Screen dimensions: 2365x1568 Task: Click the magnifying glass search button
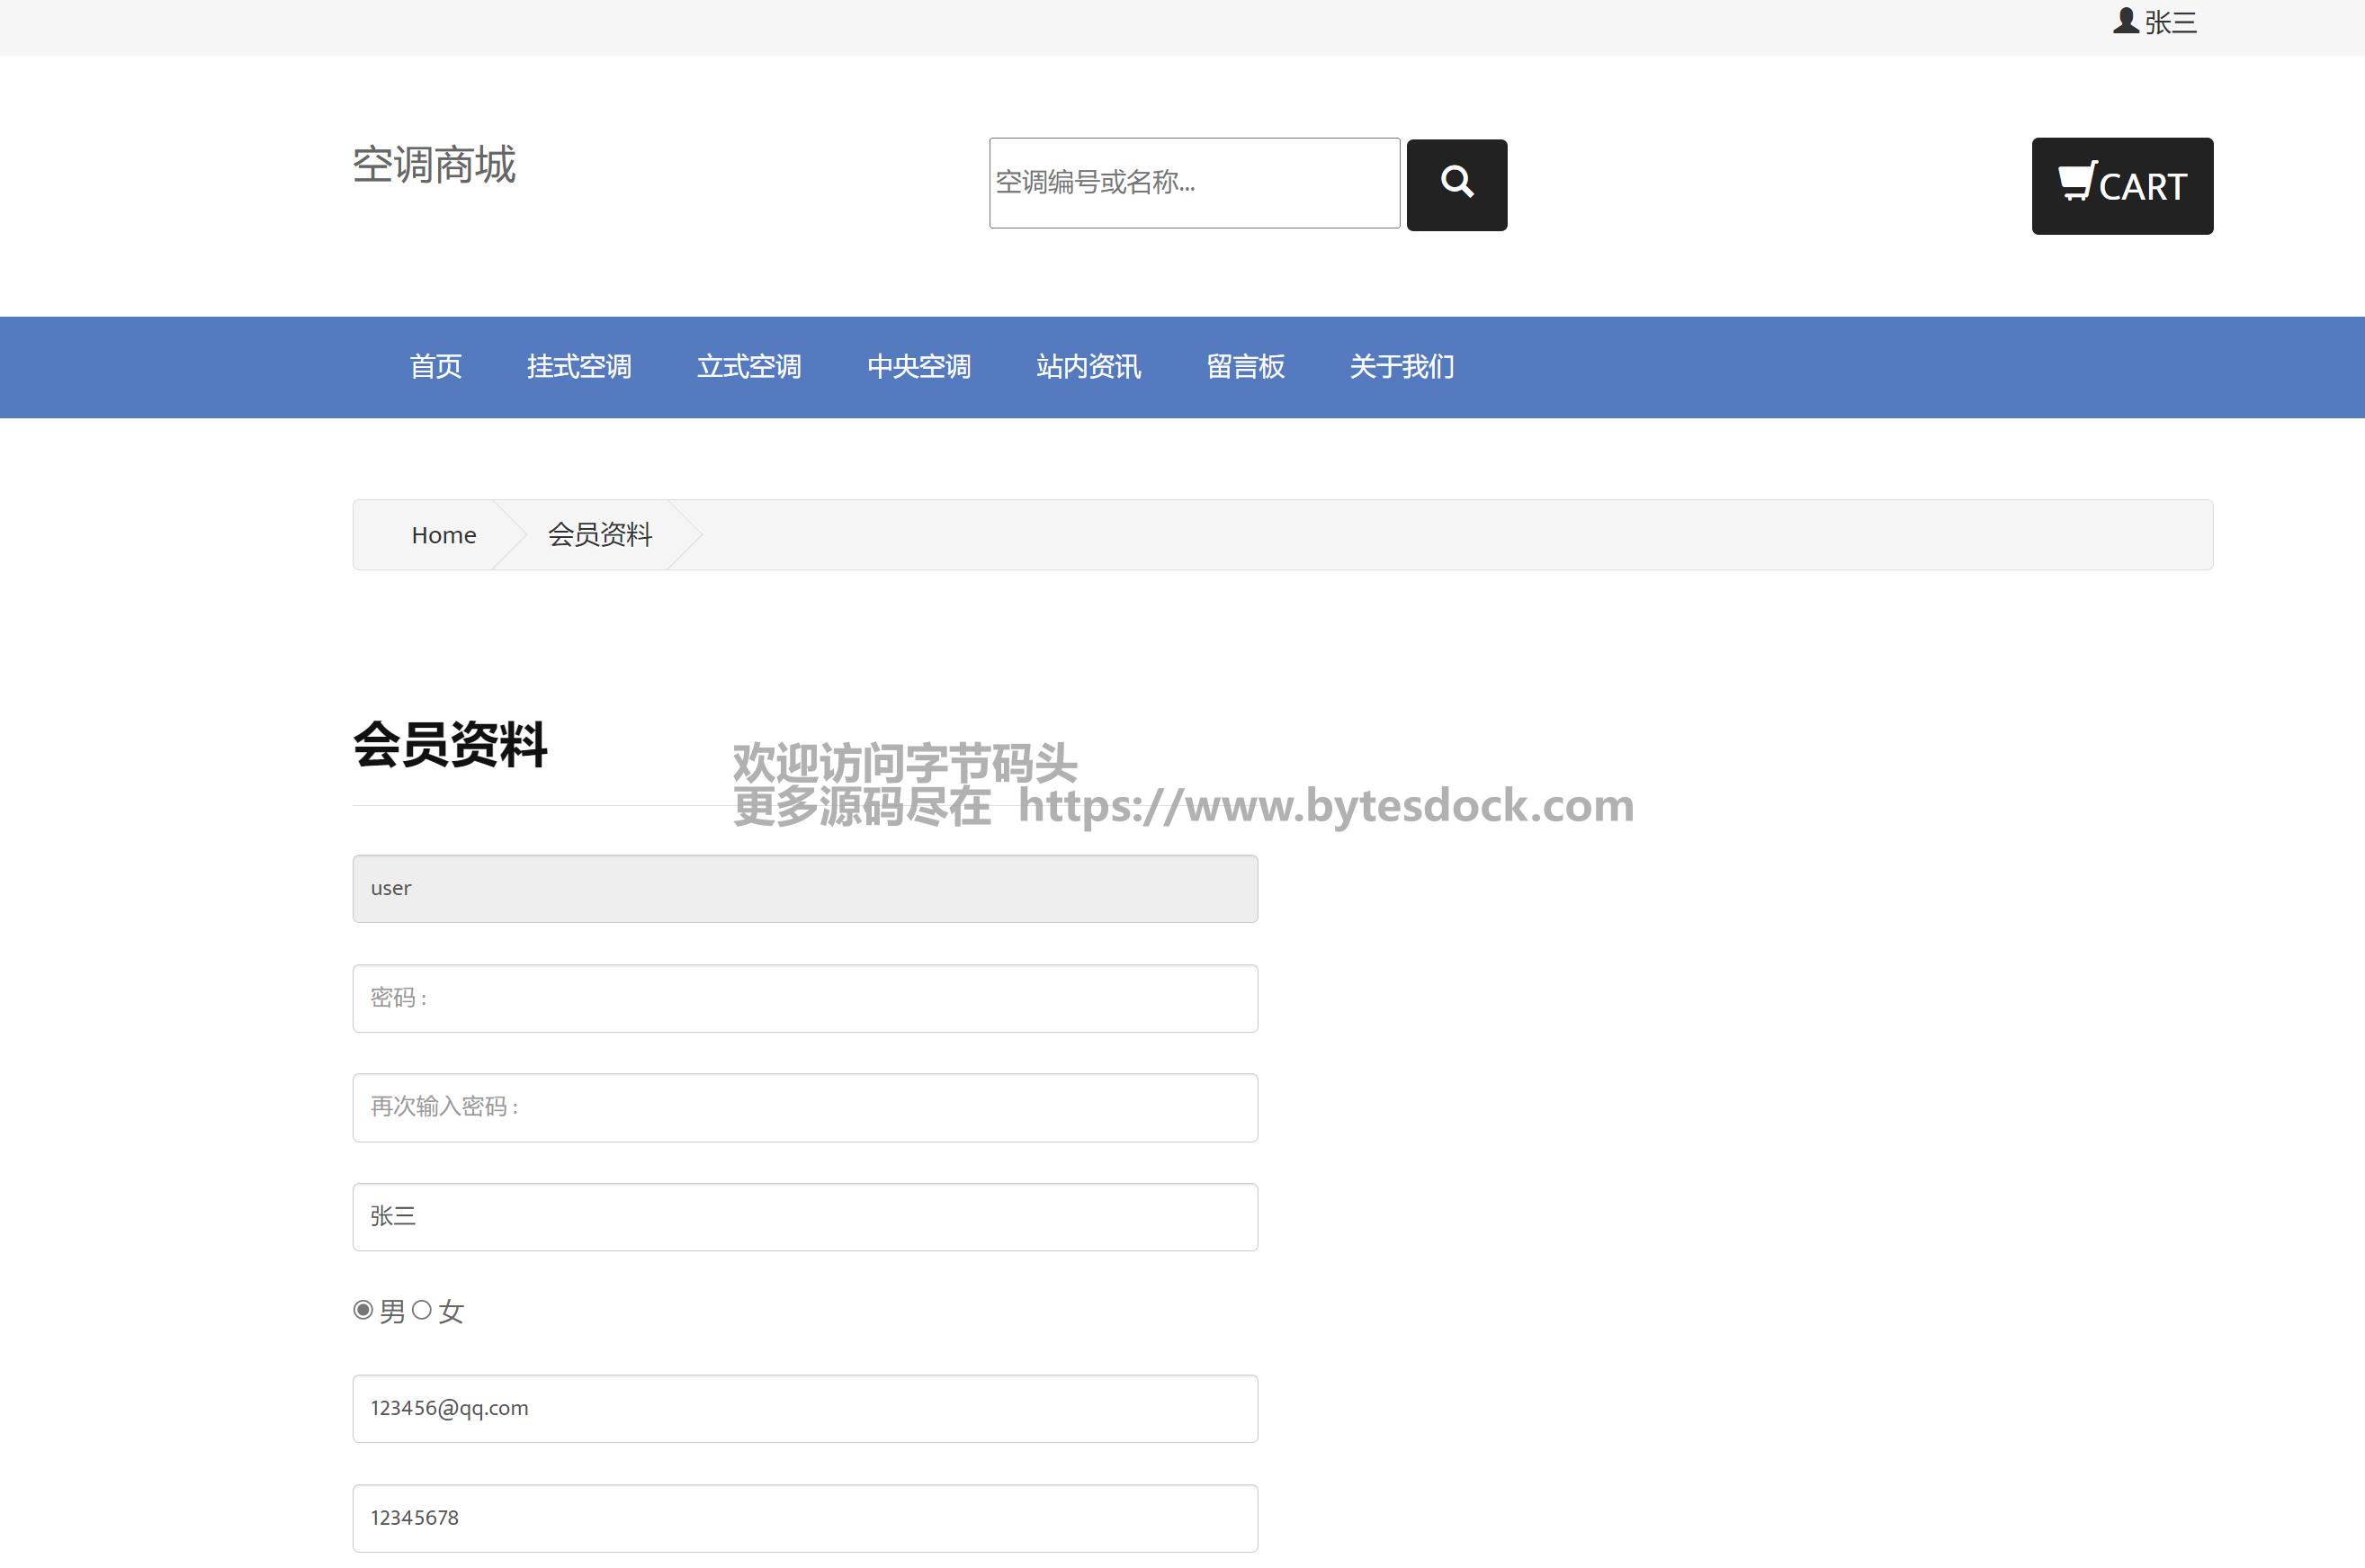[x=1456, y=184]
